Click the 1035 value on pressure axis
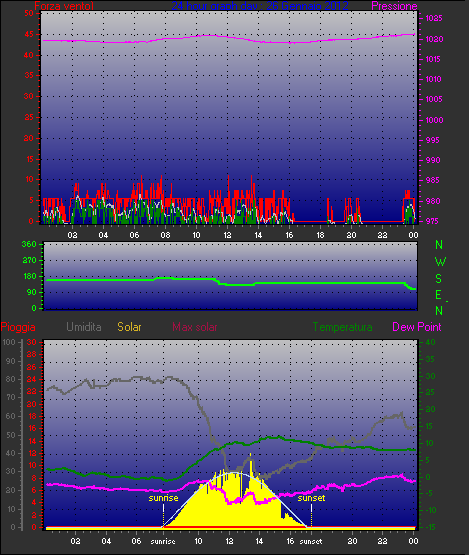Screen dimensions: 469x555 tap(434, 18)
